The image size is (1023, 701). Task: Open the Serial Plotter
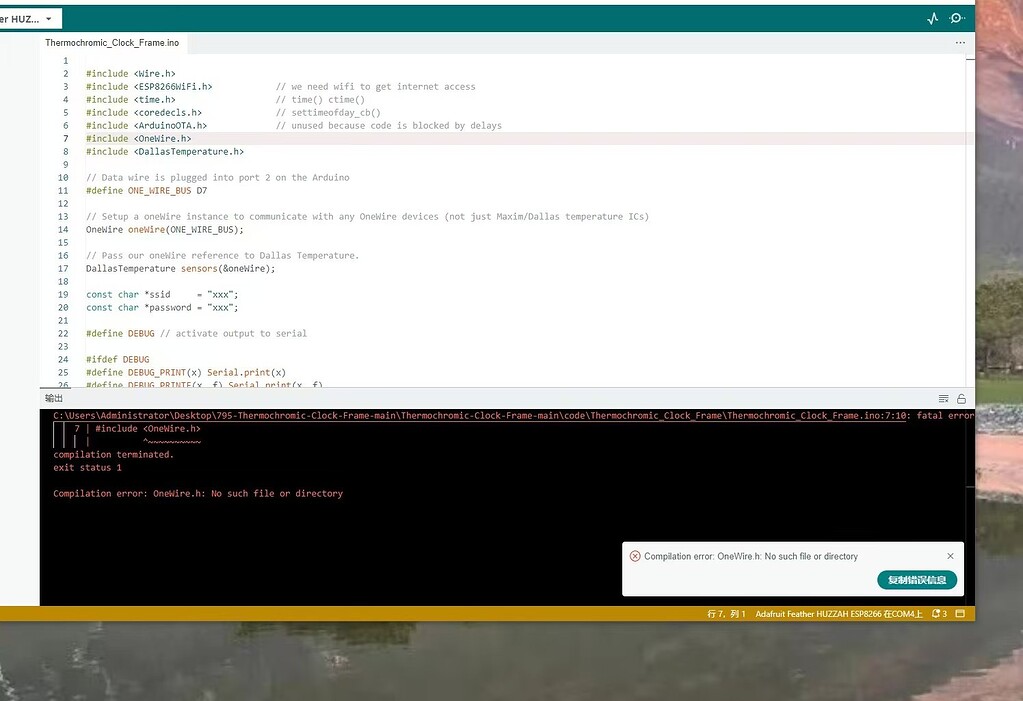932,18
